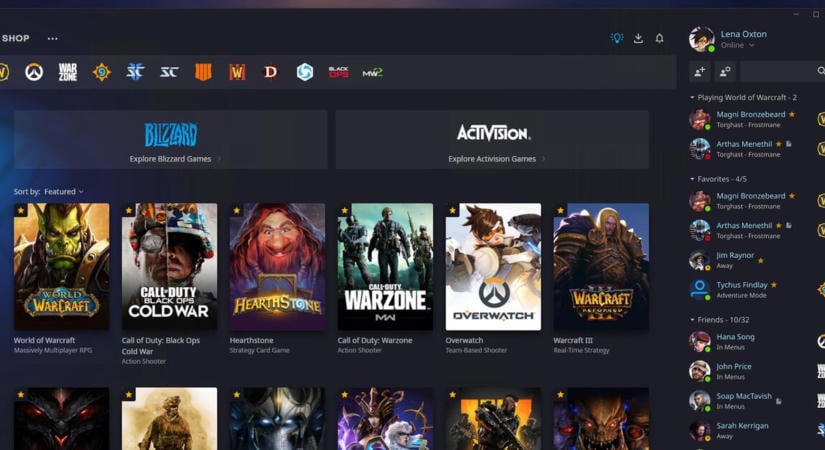Image resolution: width=825 pixels, height=450 pixels.
Task: Click the Activision logo banner
Action: pyautogui.click(x=493, y=133)
